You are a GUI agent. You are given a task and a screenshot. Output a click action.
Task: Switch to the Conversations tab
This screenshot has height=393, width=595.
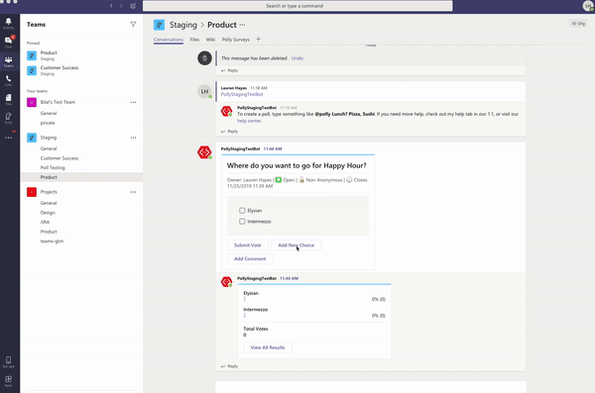coord(168,39)
